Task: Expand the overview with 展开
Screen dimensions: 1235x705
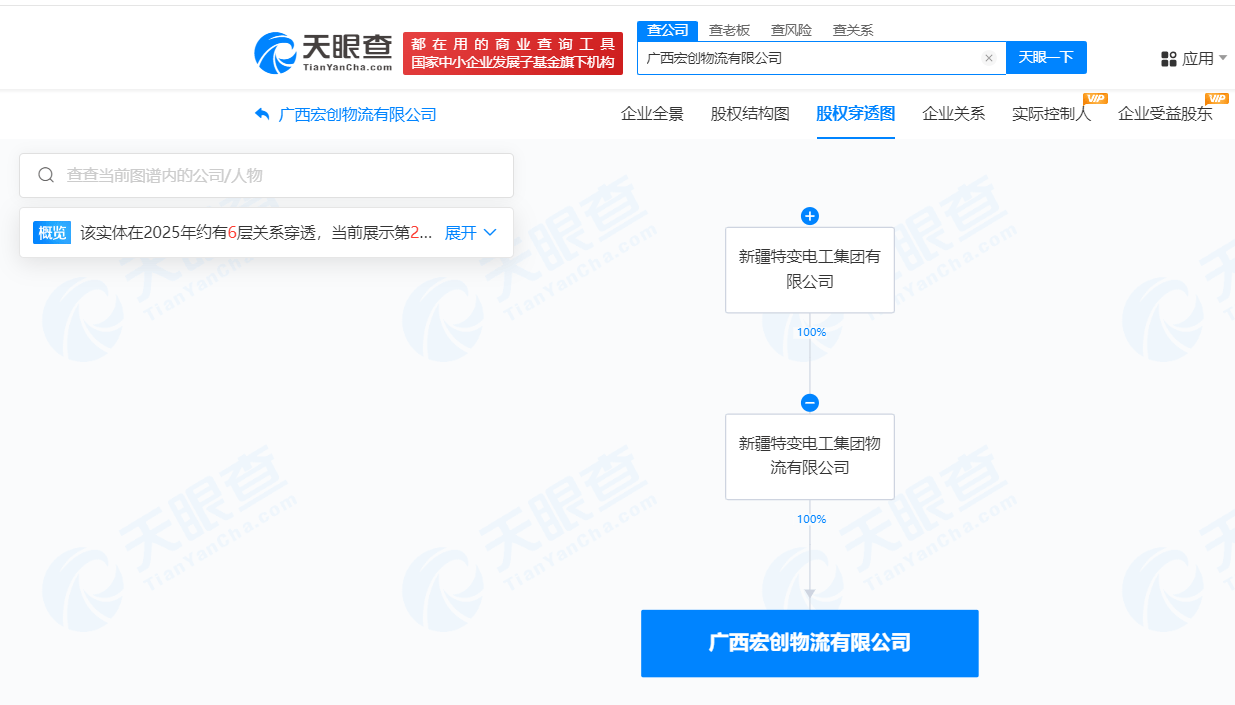Action: (x=470, y=232)
